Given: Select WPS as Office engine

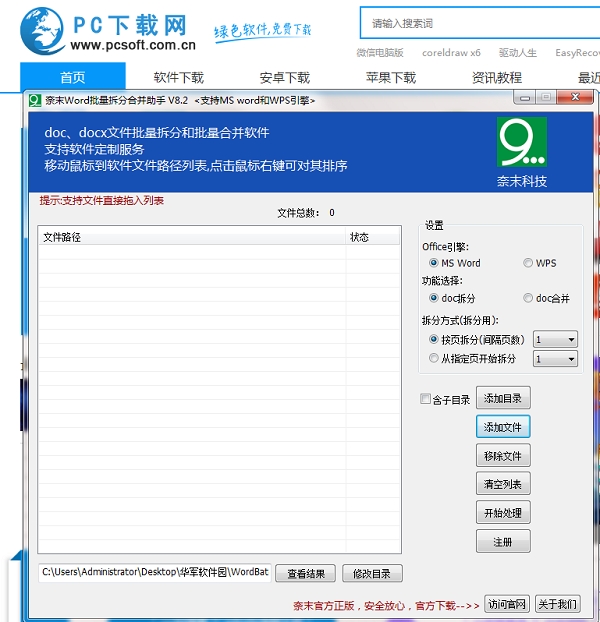Looking at the screenshot, I should coord(540,263).
